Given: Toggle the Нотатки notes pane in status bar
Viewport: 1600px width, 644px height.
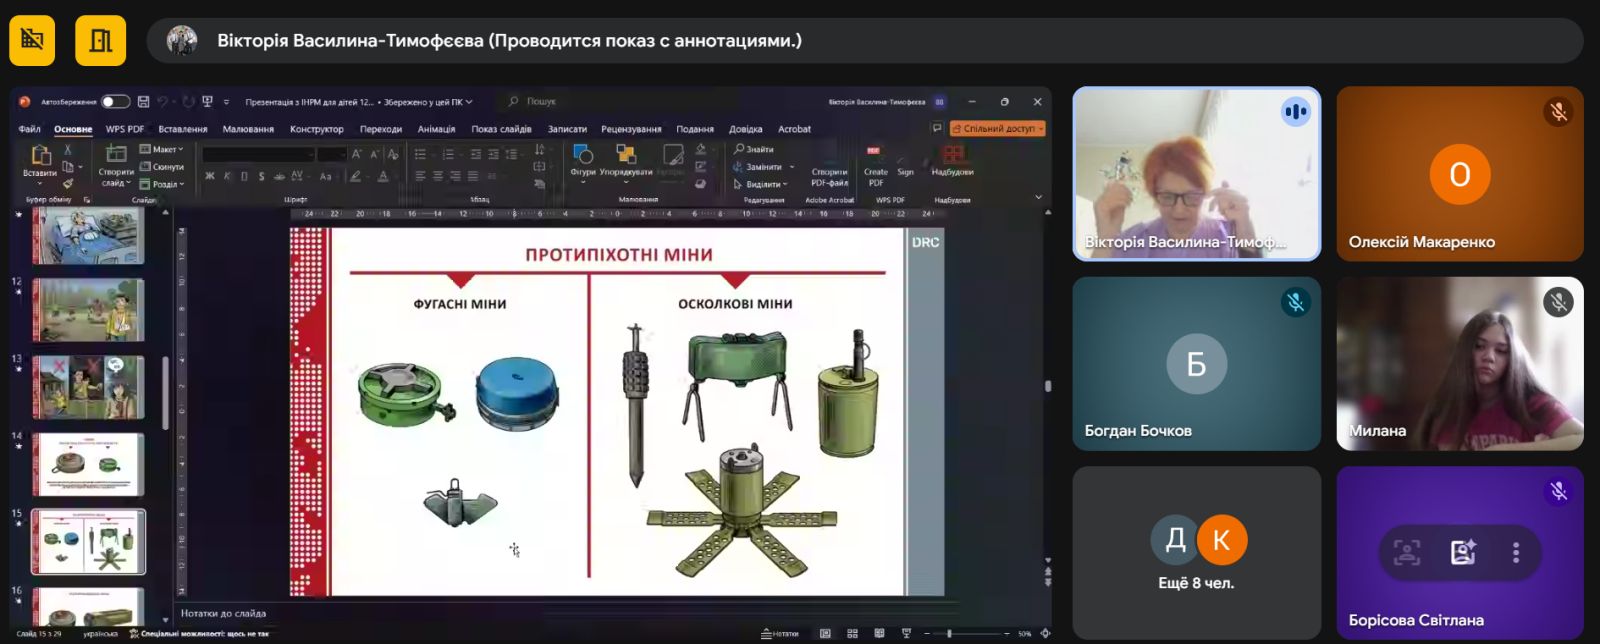Looking at the screenshot, I should point(780,633).
